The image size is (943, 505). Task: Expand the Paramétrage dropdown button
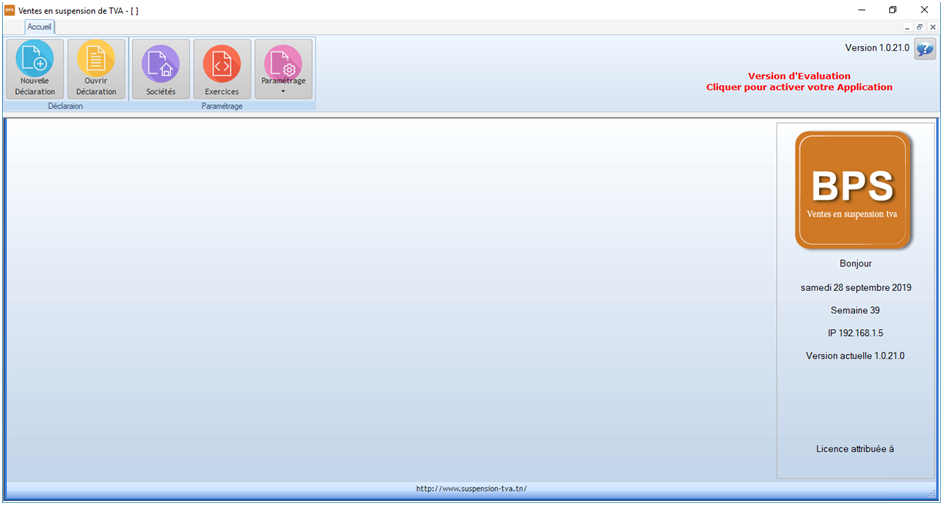tap(283, 69)
